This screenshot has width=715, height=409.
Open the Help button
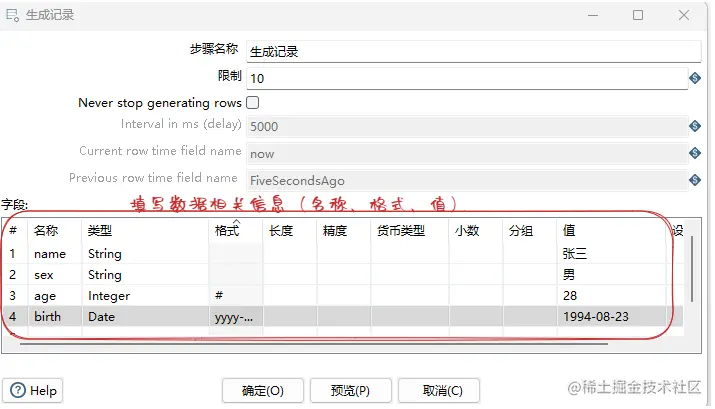click(x=33, y=391)
